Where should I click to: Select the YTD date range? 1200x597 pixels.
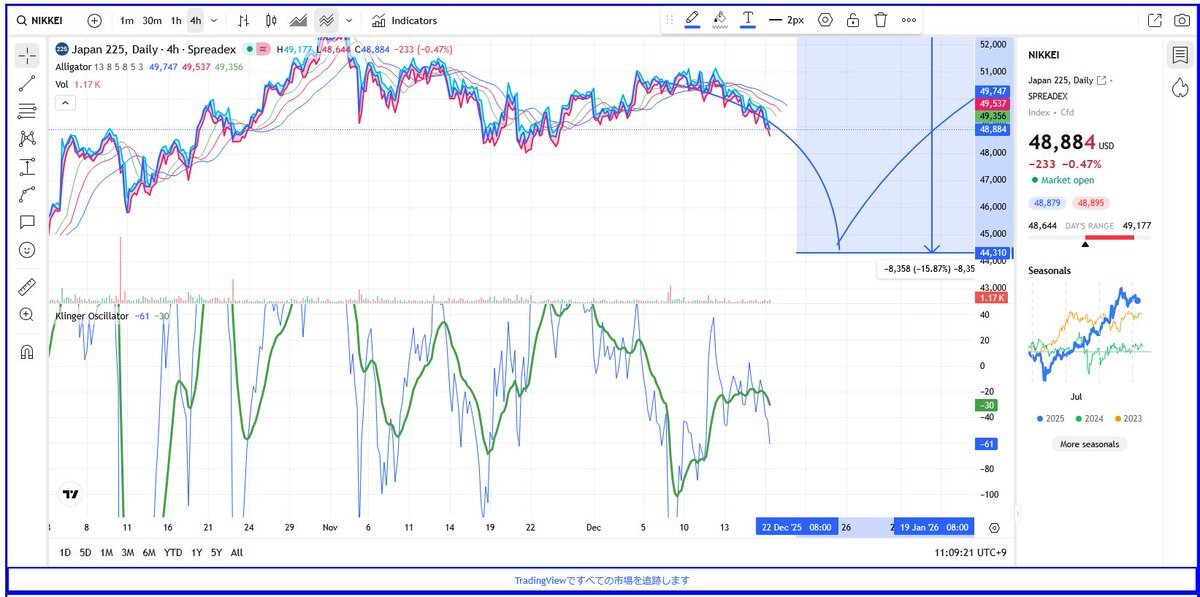pos(173,552)
